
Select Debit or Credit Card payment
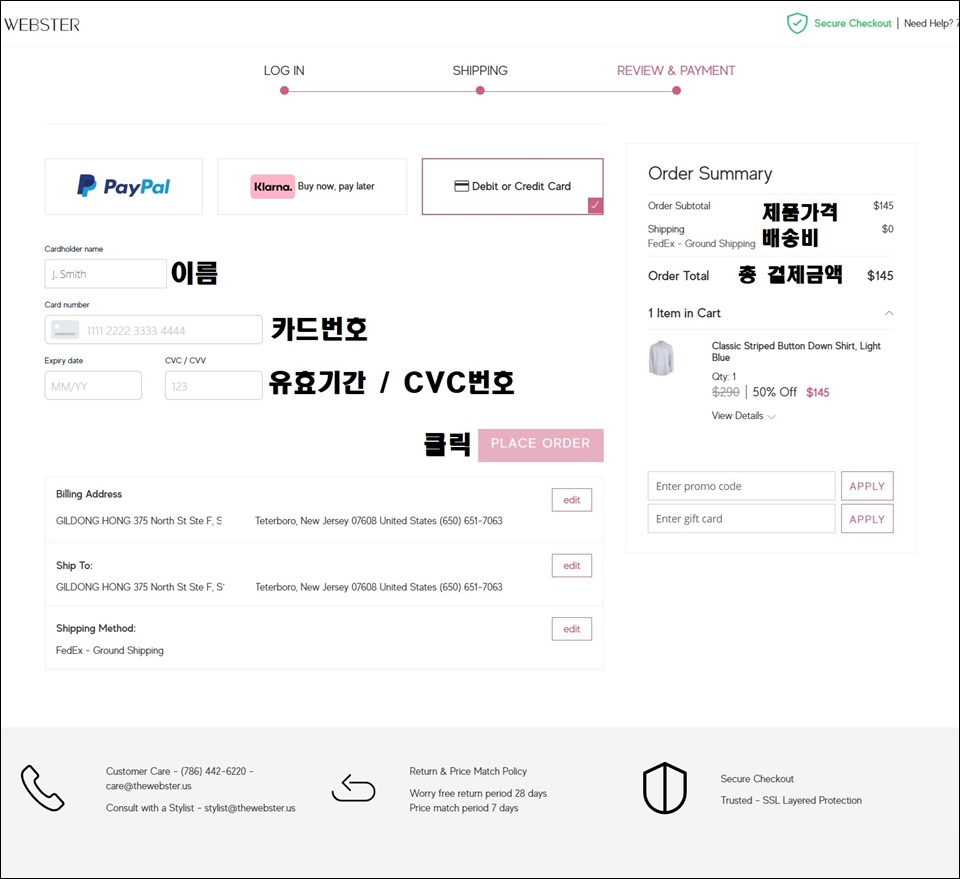pos(512,186)
